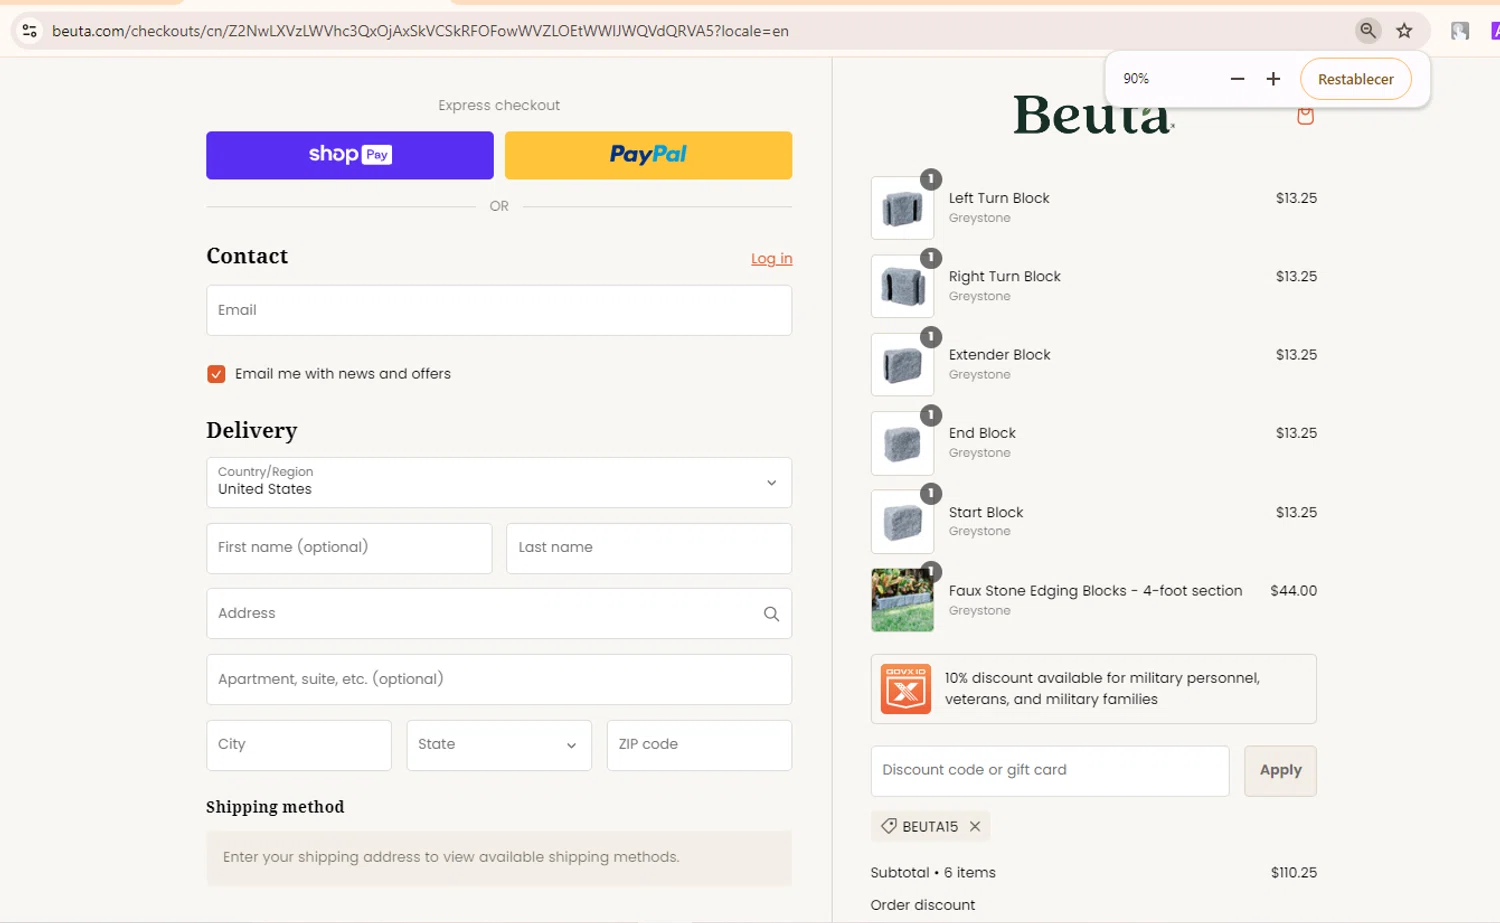Click the First name (optional) field

coord(349,548)
